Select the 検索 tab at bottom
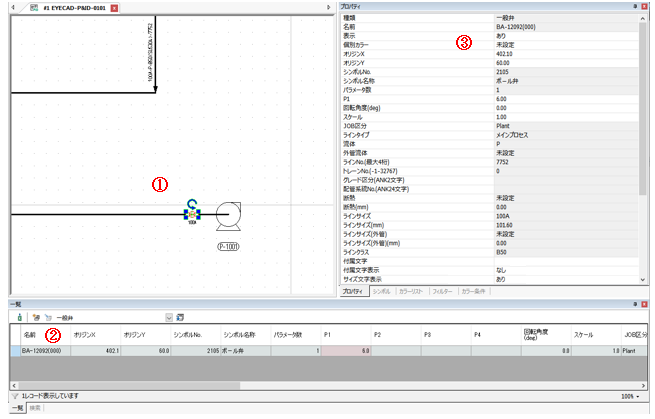This screenshot has height=419, width=655. coord(35,408)
